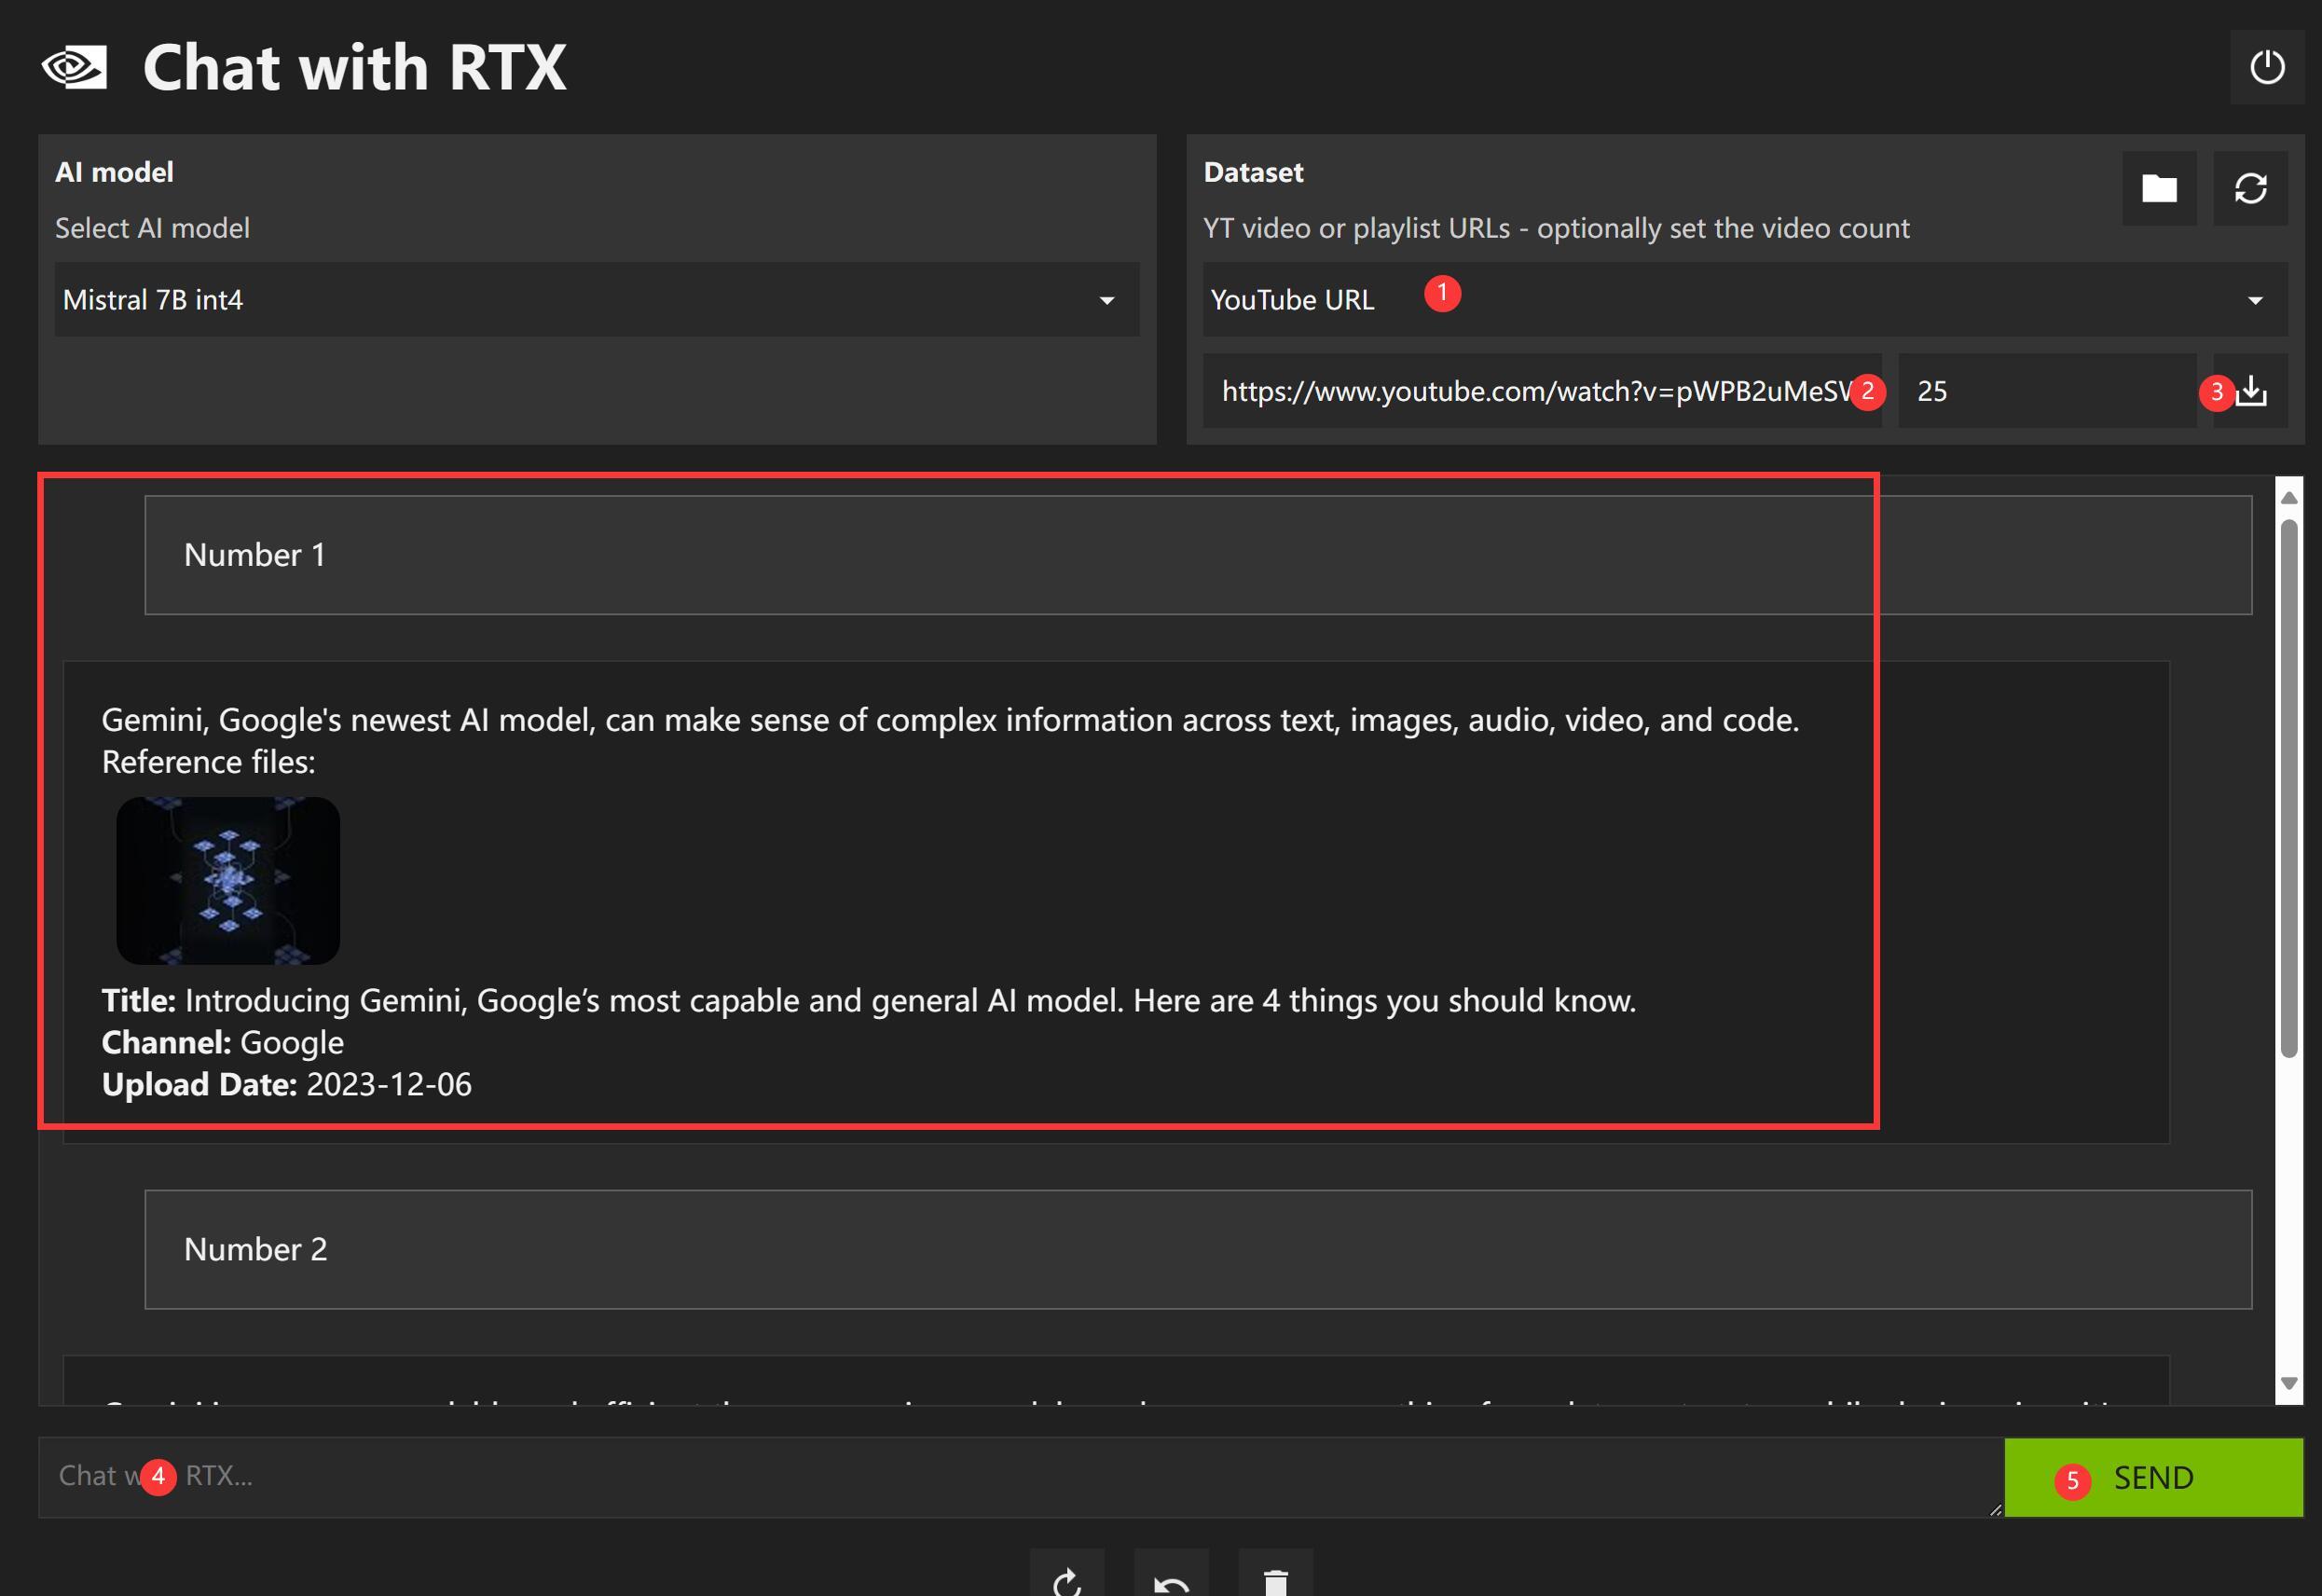Open the dataset folder icon
Image resolution: width=2322 pixels, height=1596 pixels.
[2159, 188]
